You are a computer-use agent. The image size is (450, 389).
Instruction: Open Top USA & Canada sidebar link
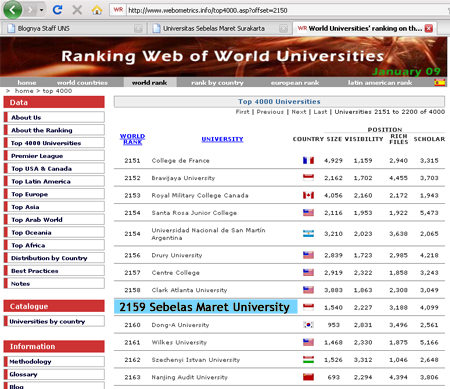pos(54,168)
